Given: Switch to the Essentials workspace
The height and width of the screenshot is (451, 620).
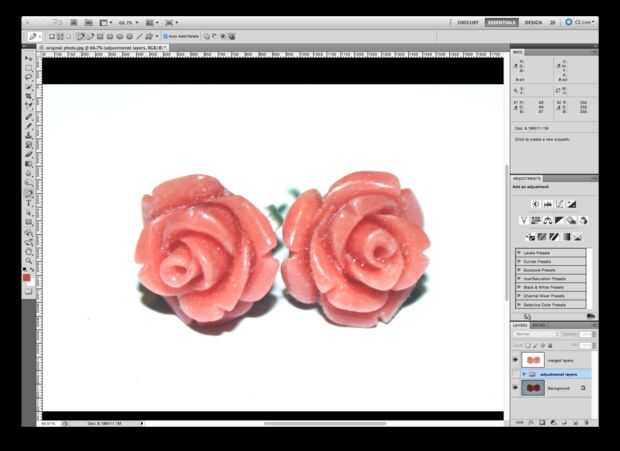Looking at the screenshot, I should (501, 23).
